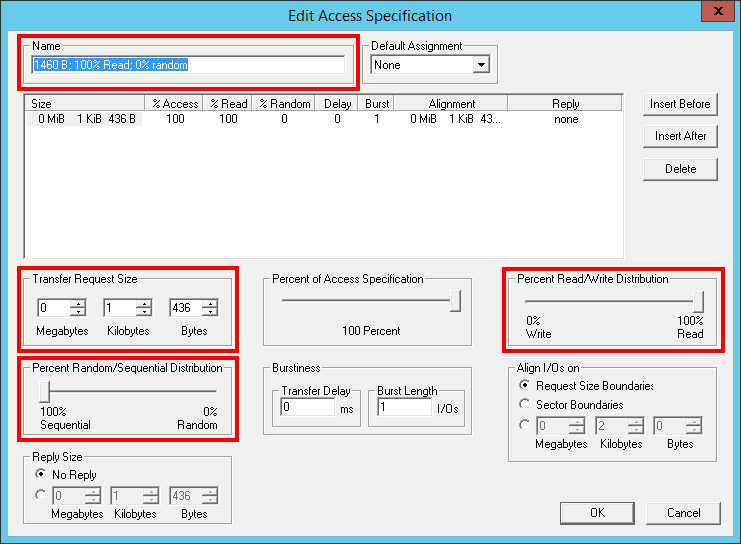The height and width of the screenshot is (544, 741).
Task: Click the Reply column header
Action: tap(565, 104)
